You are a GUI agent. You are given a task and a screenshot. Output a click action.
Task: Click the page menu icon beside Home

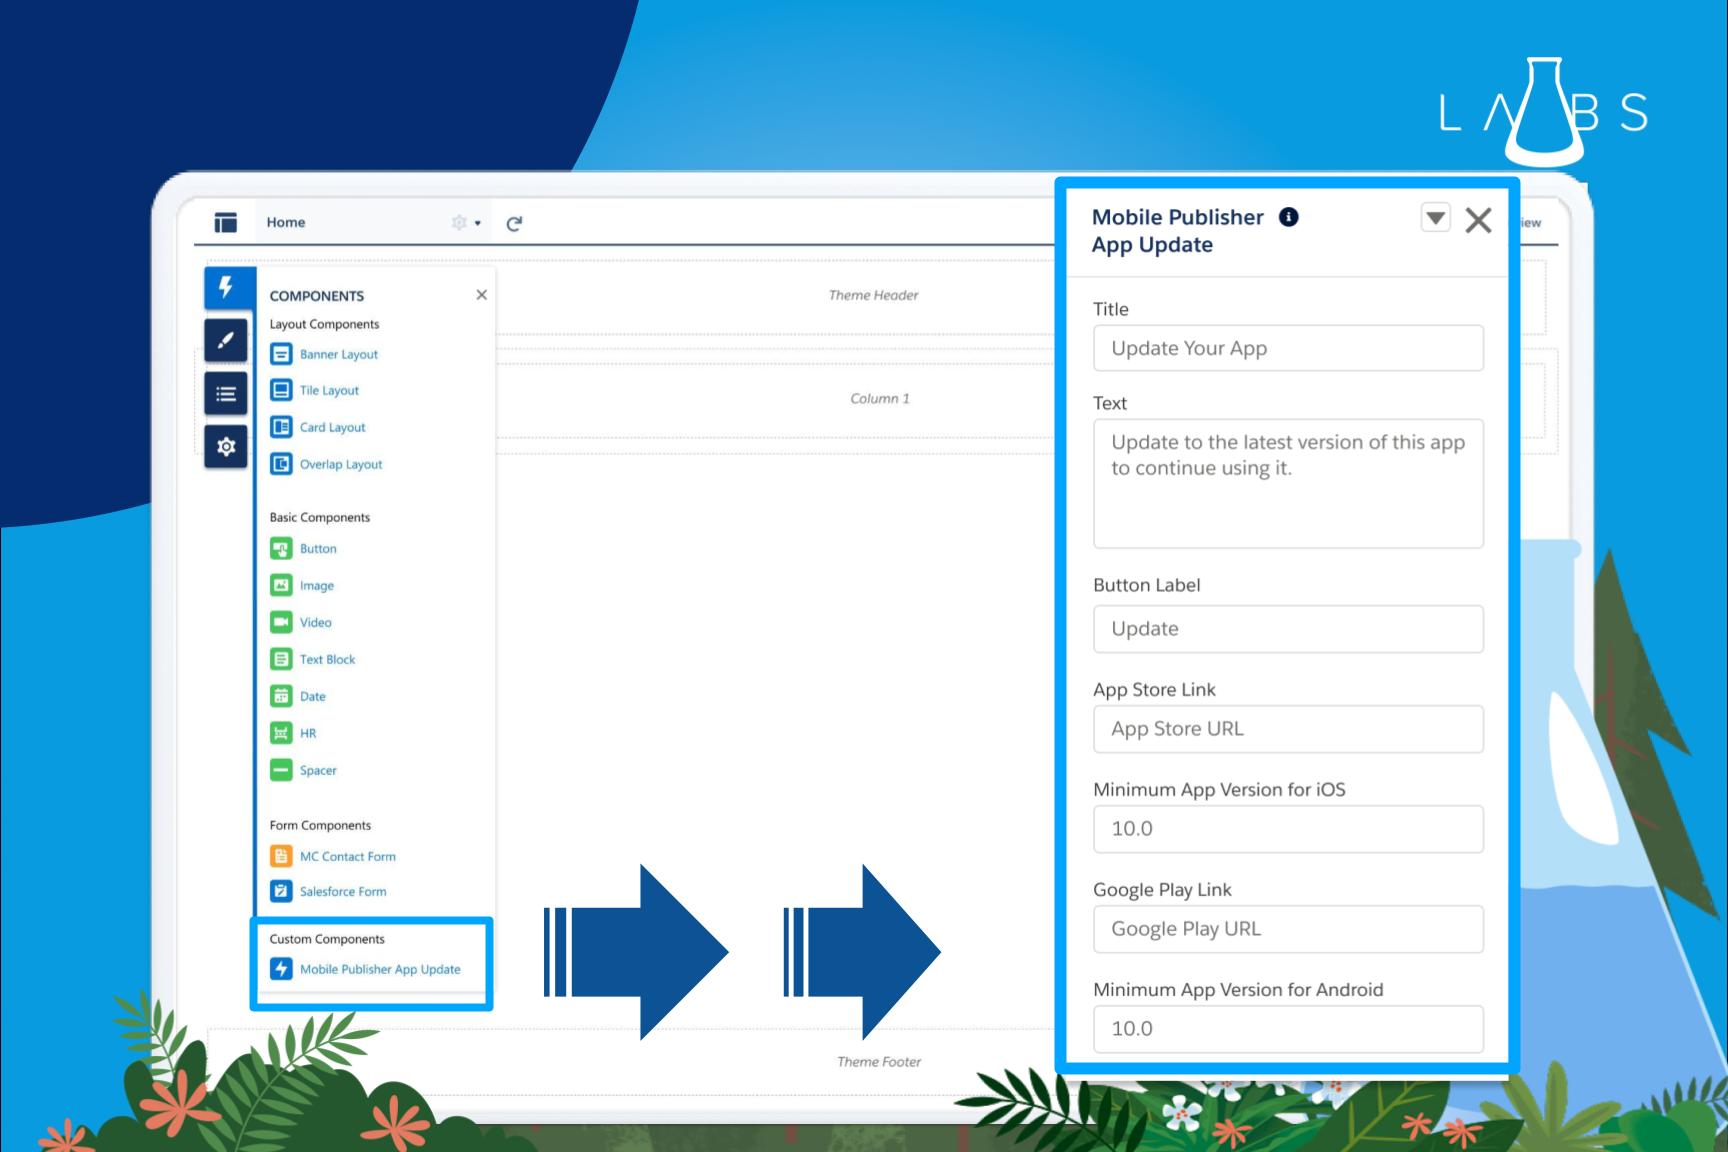tap(226, 222)
